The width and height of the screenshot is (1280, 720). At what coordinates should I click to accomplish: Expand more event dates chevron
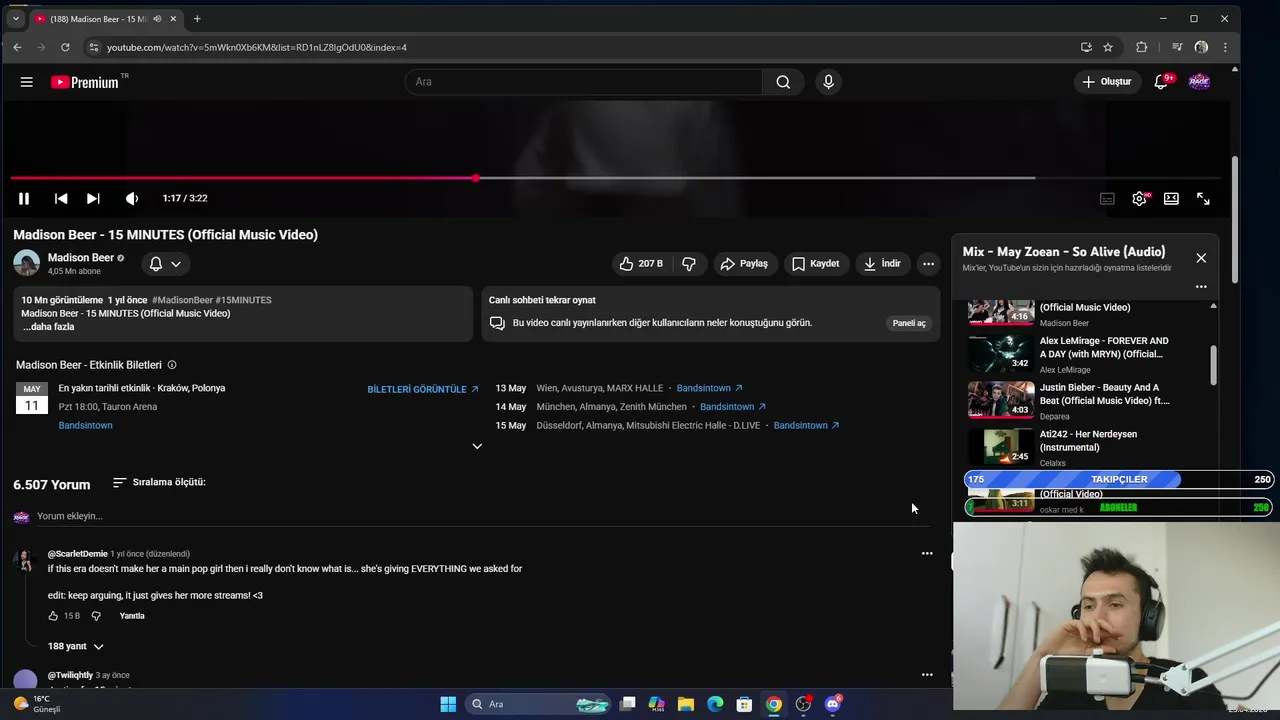pos(477,446)
